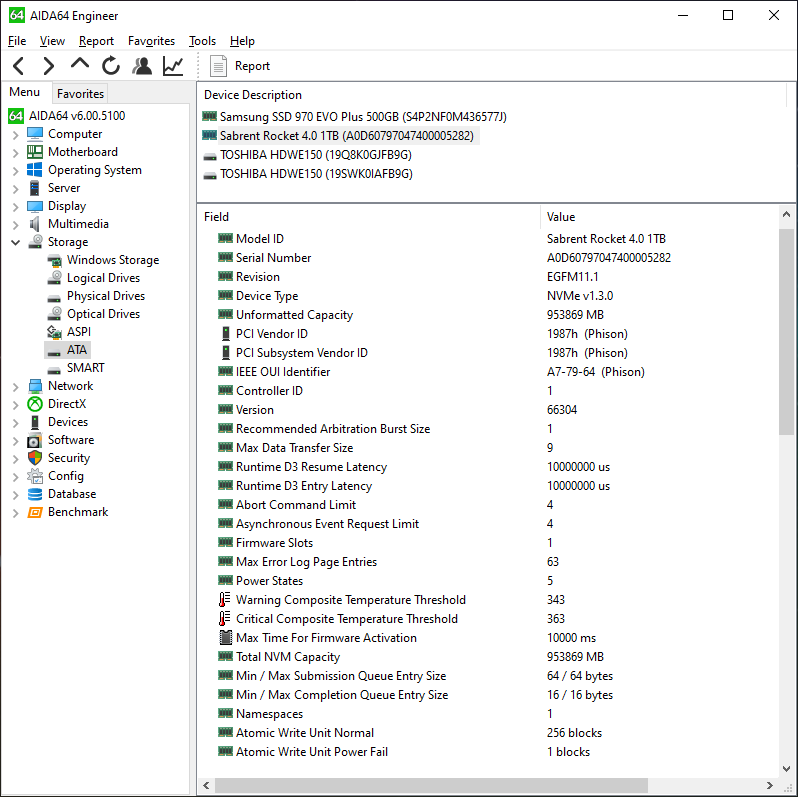This screenshot has height=797, width=798.
Task: Open the graph toolbar icon
Action: [x=173, y=66]
